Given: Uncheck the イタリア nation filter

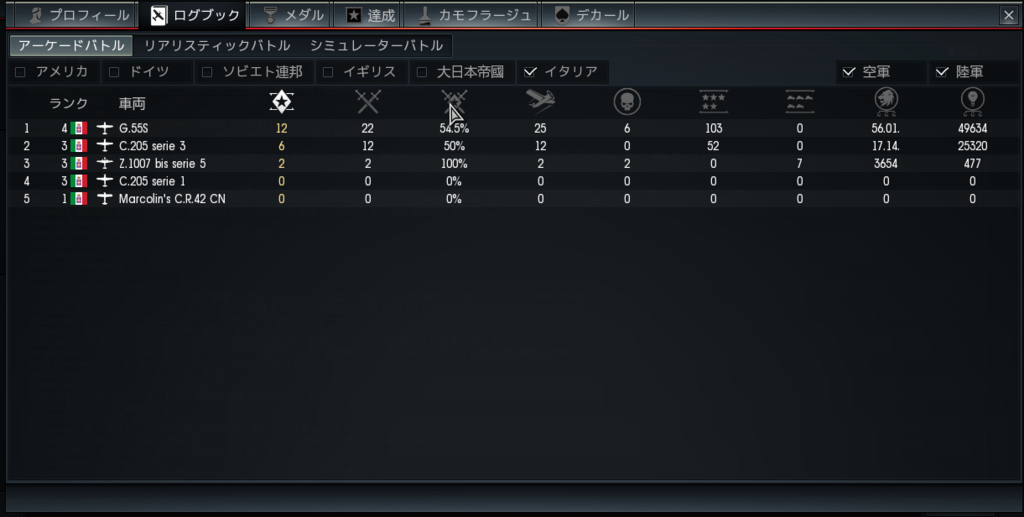Looking at the screenshot, I should 530,72.
